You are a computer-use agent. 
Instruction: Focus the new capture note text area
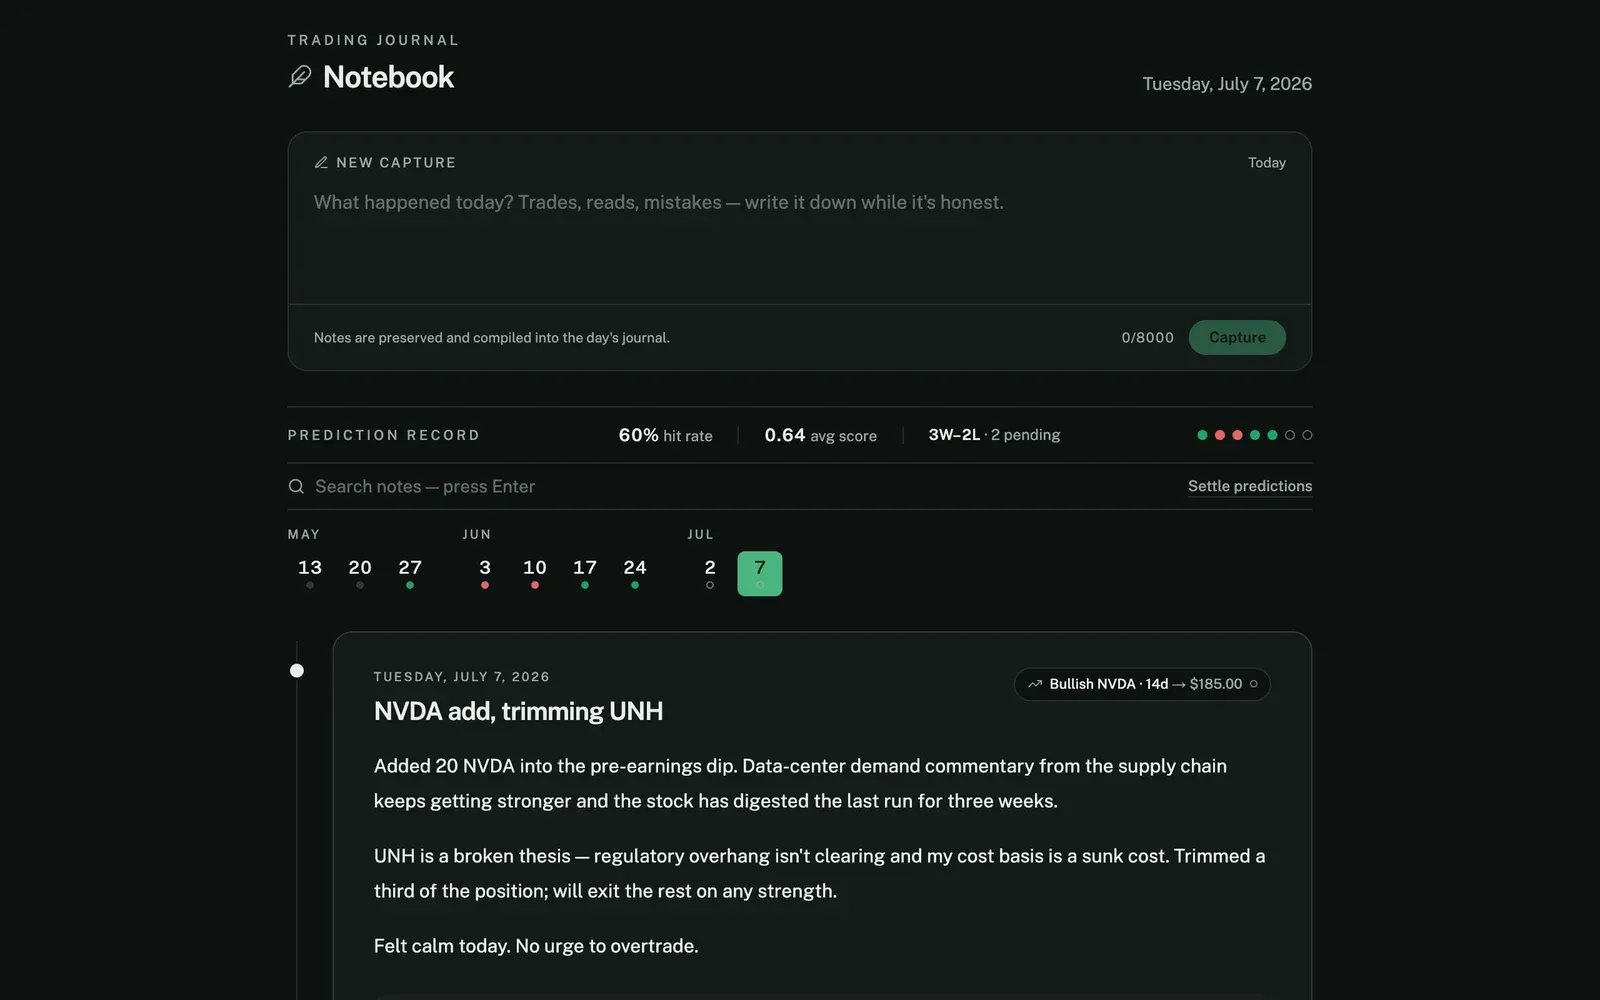[x=799, y=240]
